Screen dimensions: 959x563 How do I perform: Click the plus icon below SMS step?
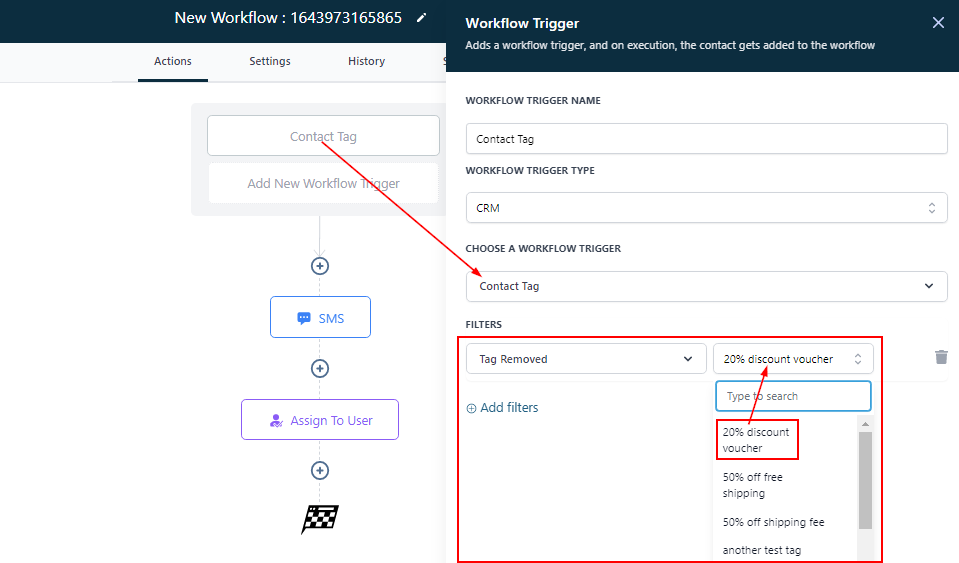pos(320,368)
